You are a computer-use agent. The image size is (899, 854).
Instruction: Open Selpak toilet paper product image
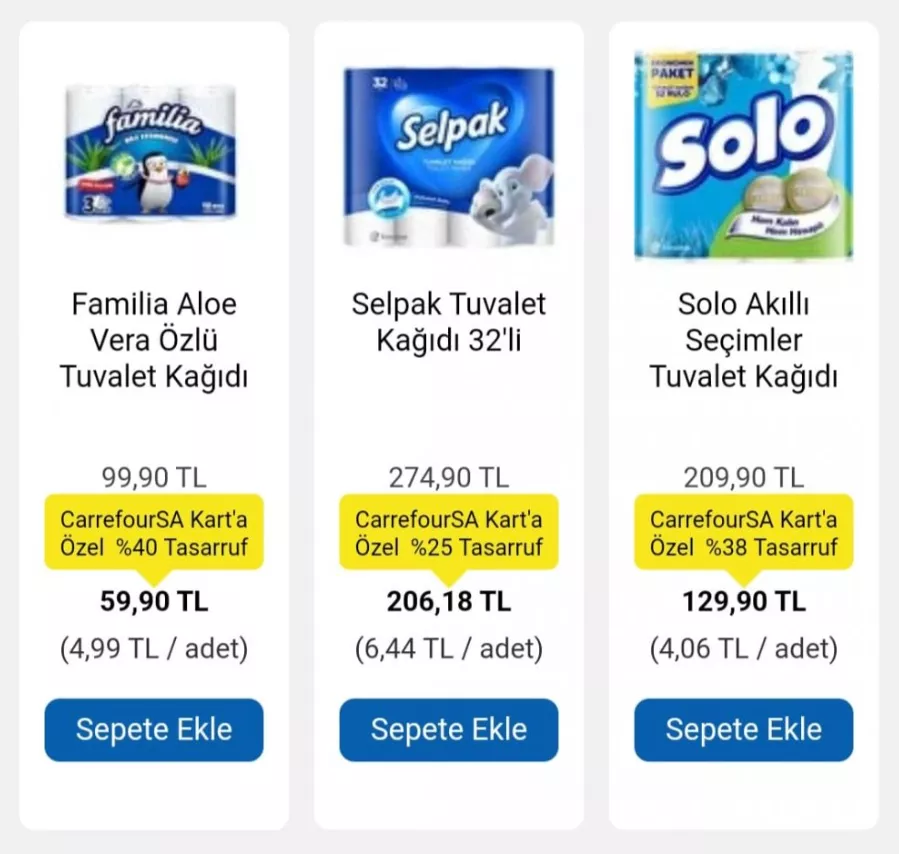[x=448, y=155]
